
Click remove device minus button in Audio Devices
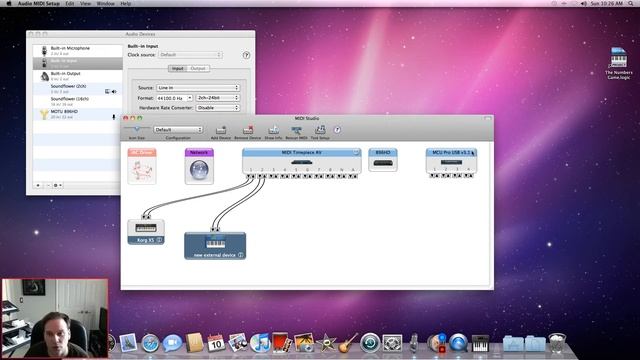click(x=48, y=185)
